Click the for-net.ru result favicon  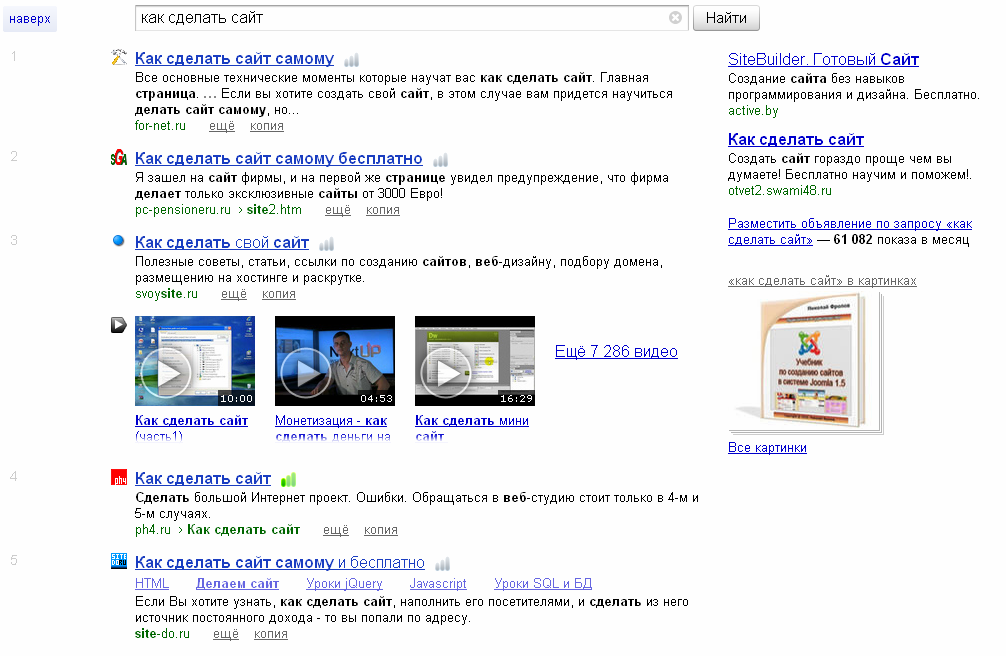click(x=119, y=58)
